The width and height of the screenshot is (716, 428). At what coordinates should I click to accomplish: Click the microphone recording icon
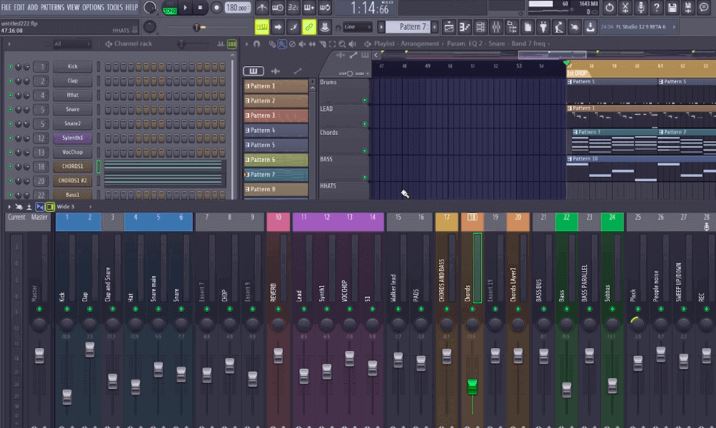641,8
